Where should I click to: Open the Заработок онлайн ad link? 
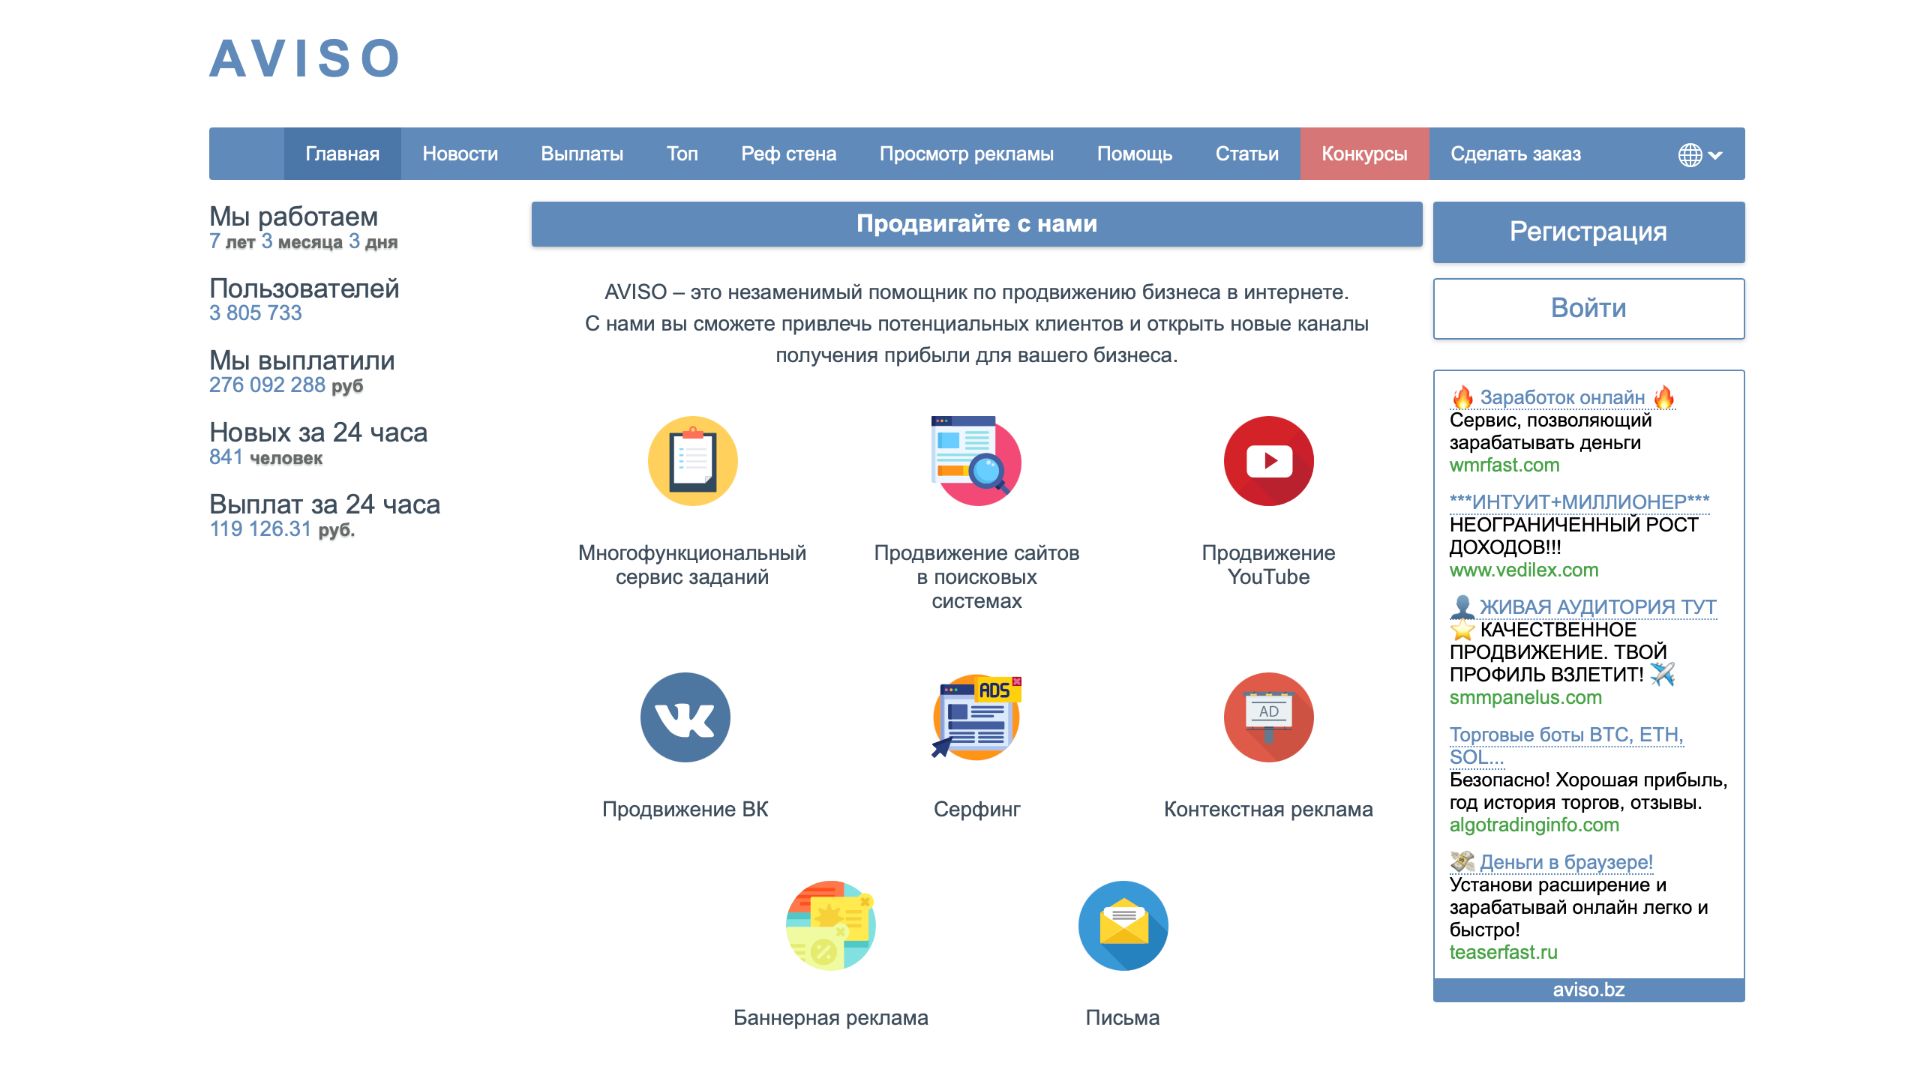coord(1563,397)
